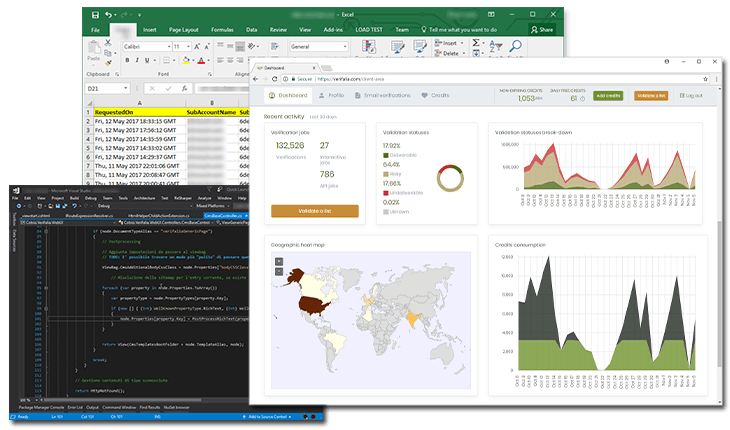Reload the page in Chrome
This screenshot has width=730, height=430.
point(275,79)
